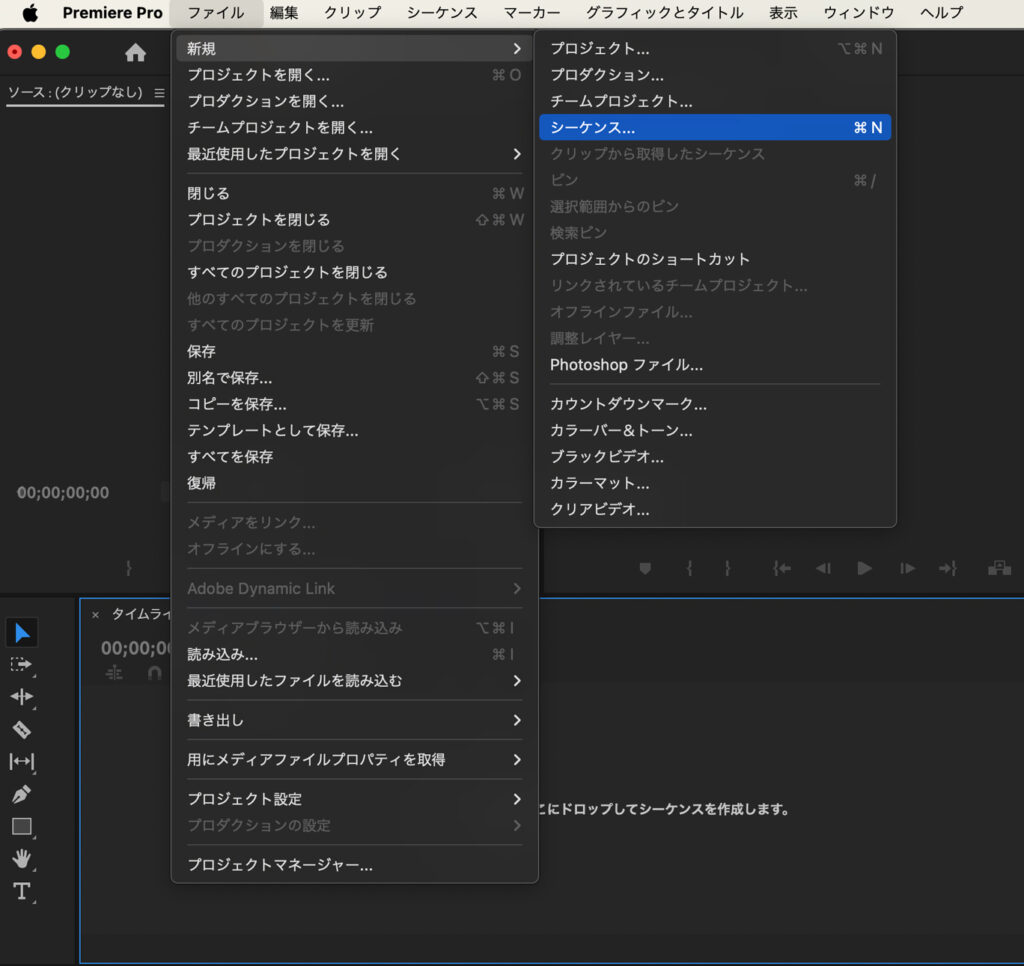Click the Go to In point icon
Viewport: 1024px width, 966px height.
tap(782, 568)
